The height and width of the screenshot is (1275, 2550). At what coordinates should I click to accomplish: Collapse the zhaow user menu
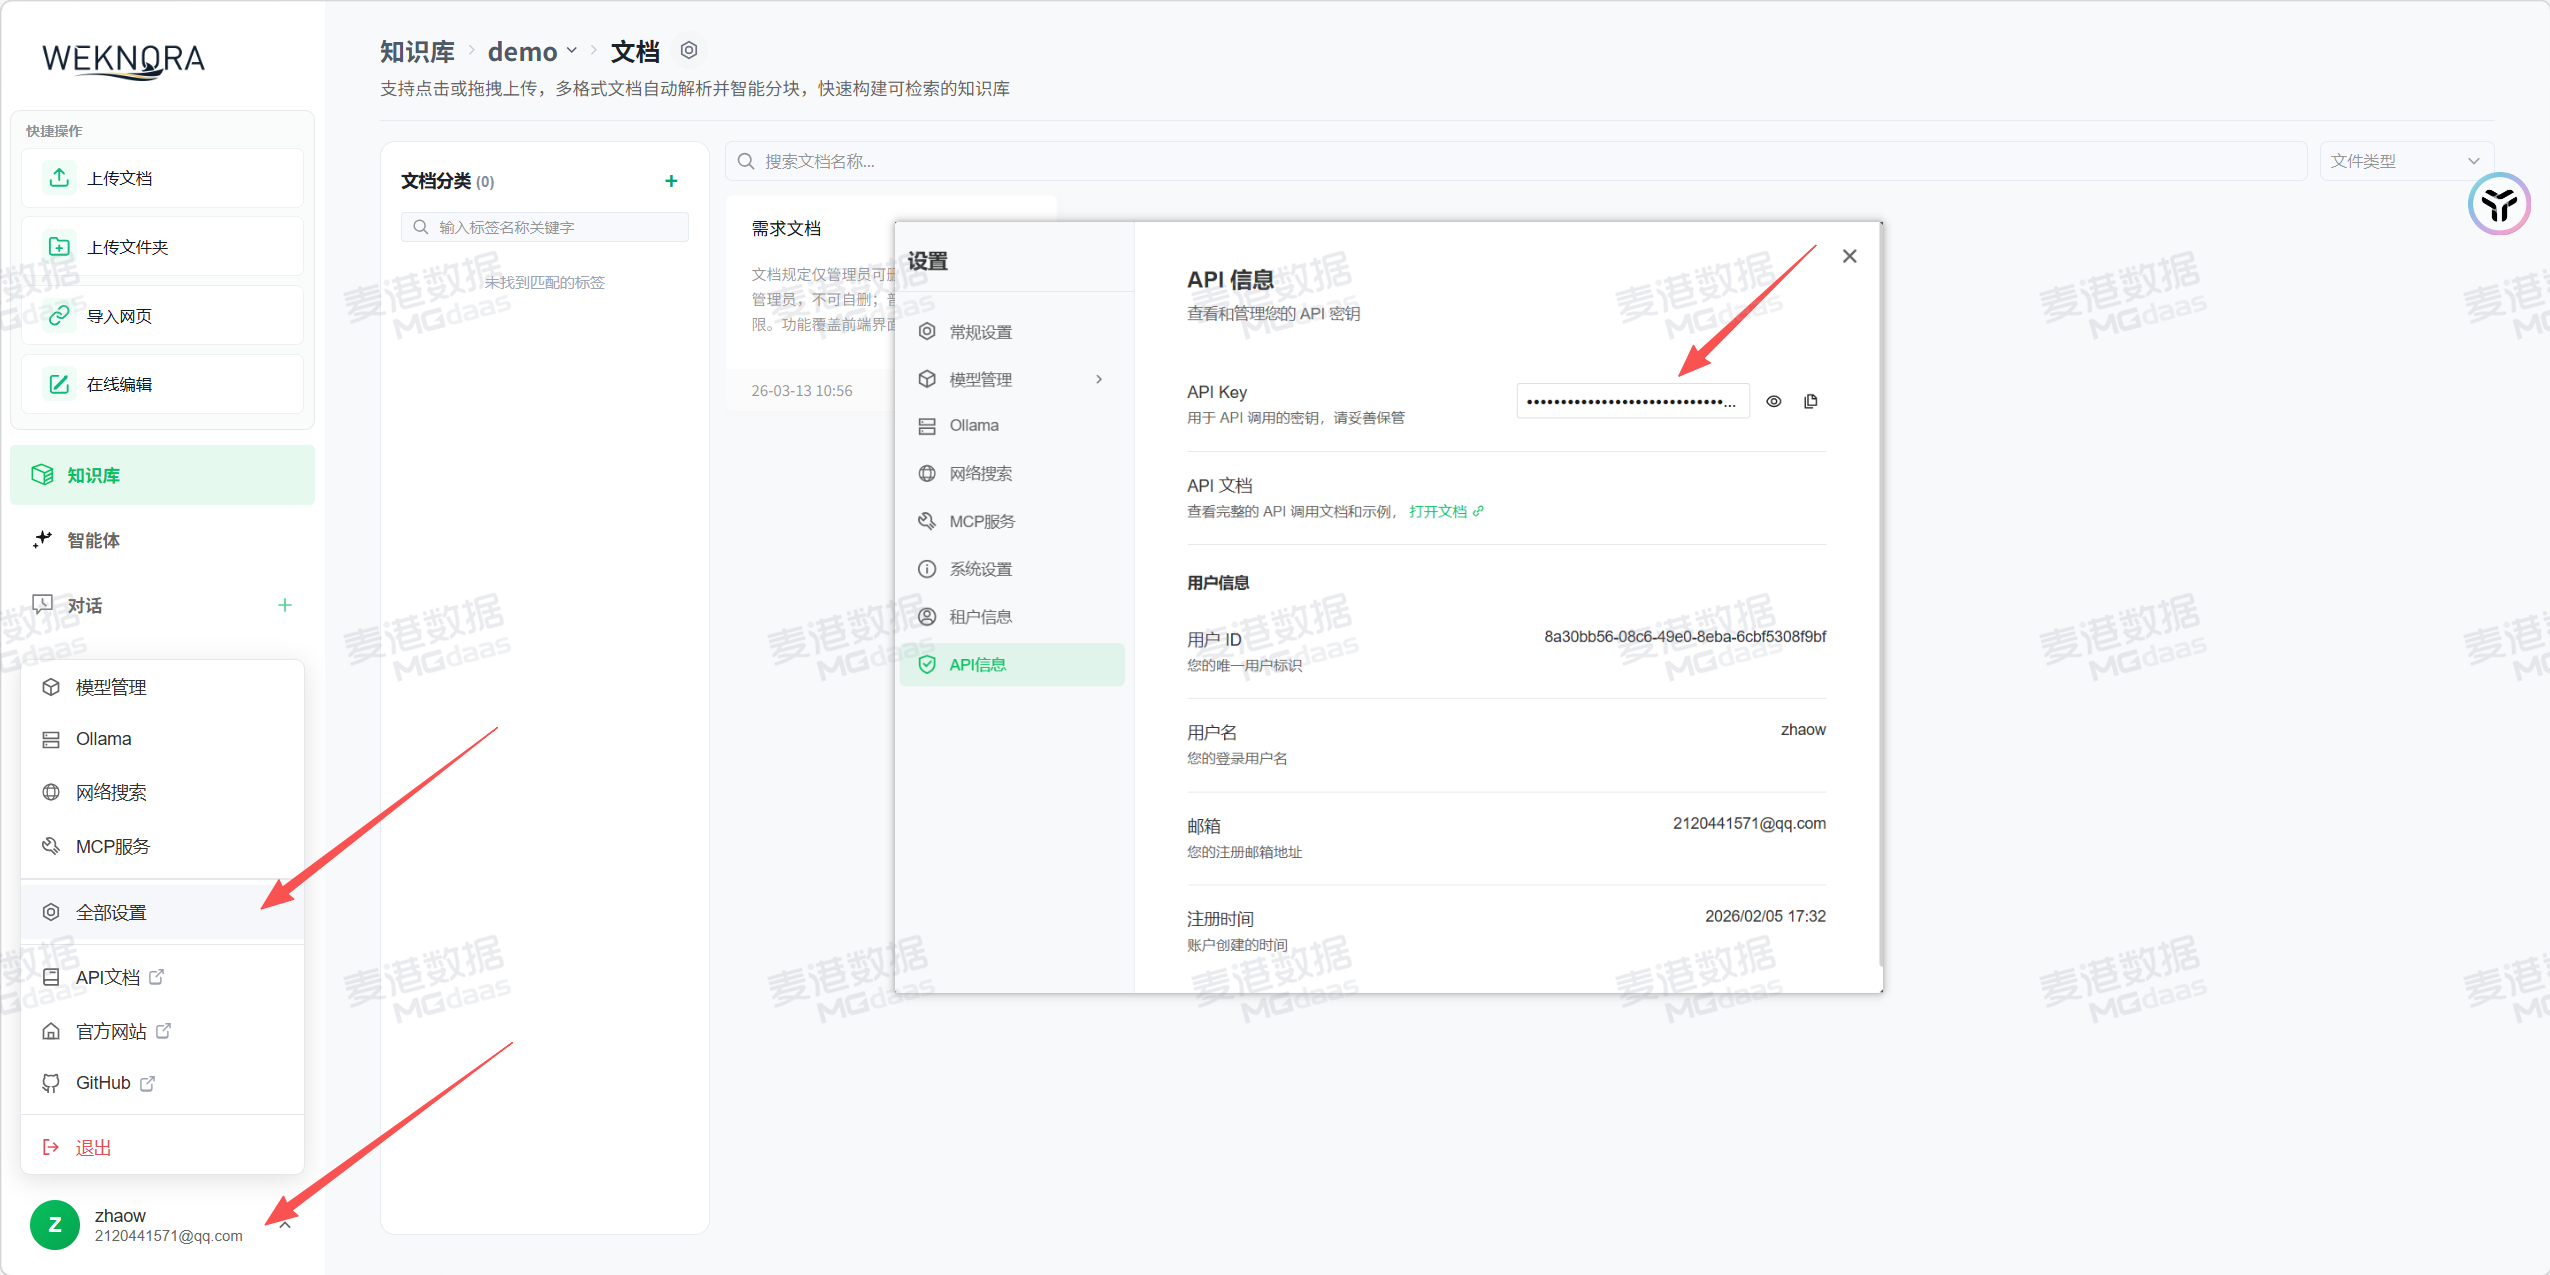tap(285, 1225)
